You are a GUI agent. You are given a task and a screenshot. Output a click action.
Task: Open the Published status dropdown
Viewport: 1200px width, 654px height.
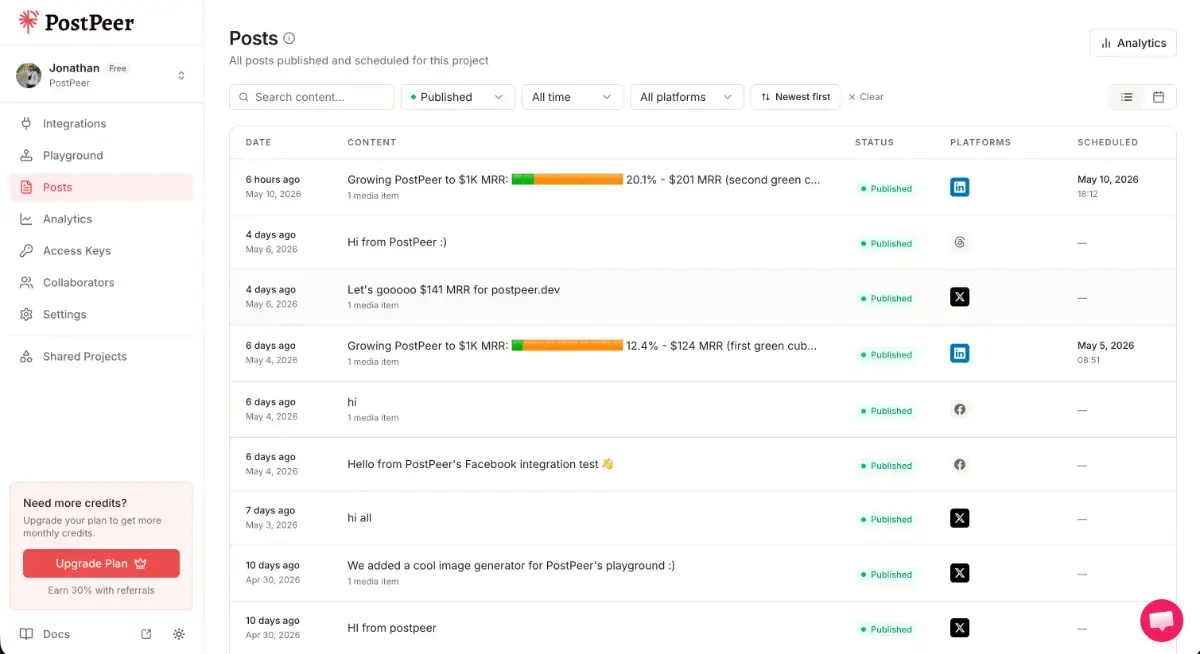[458, 97]
